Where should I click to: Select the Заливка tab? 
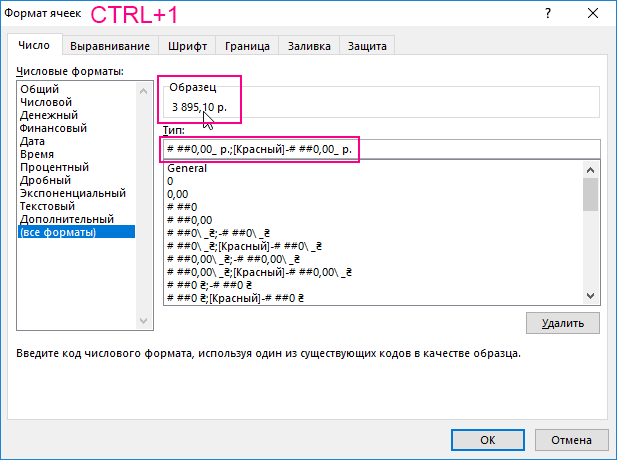309,46
